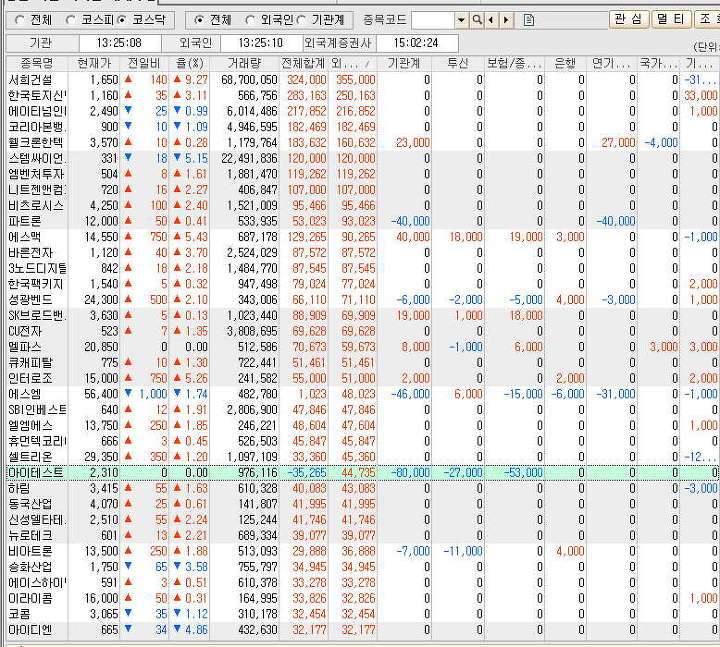Sort by 기관계 column header
This screenshot has height=647, width=720.
coord(404,63)
